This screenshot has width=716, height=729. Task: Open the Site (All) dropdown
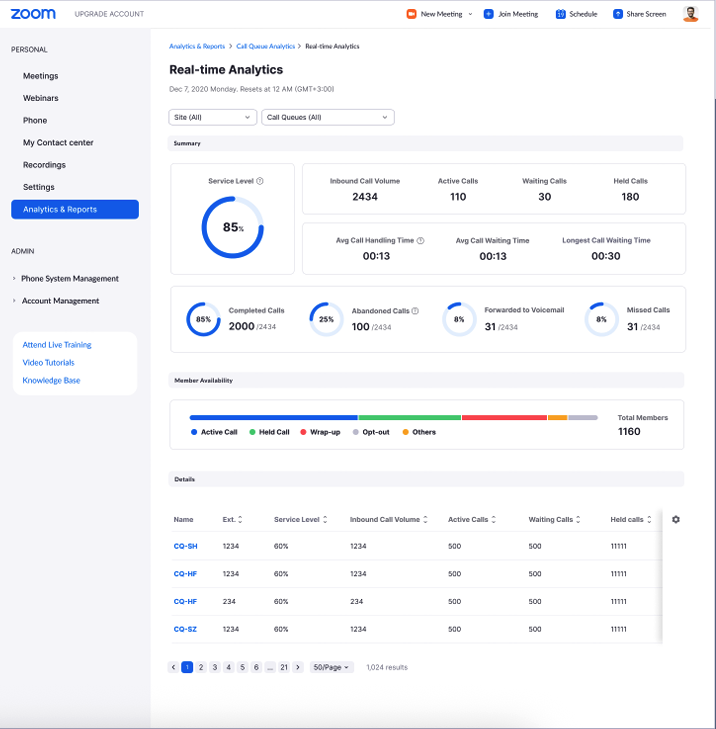coord(212,117)
